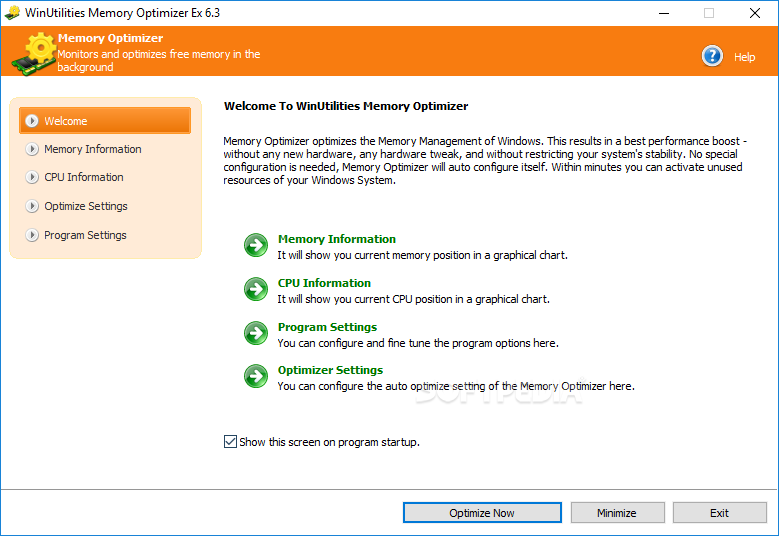The height and width of the screenshot is (536, 779).
Task: Click the Exit button
Action: coord(719,513)
